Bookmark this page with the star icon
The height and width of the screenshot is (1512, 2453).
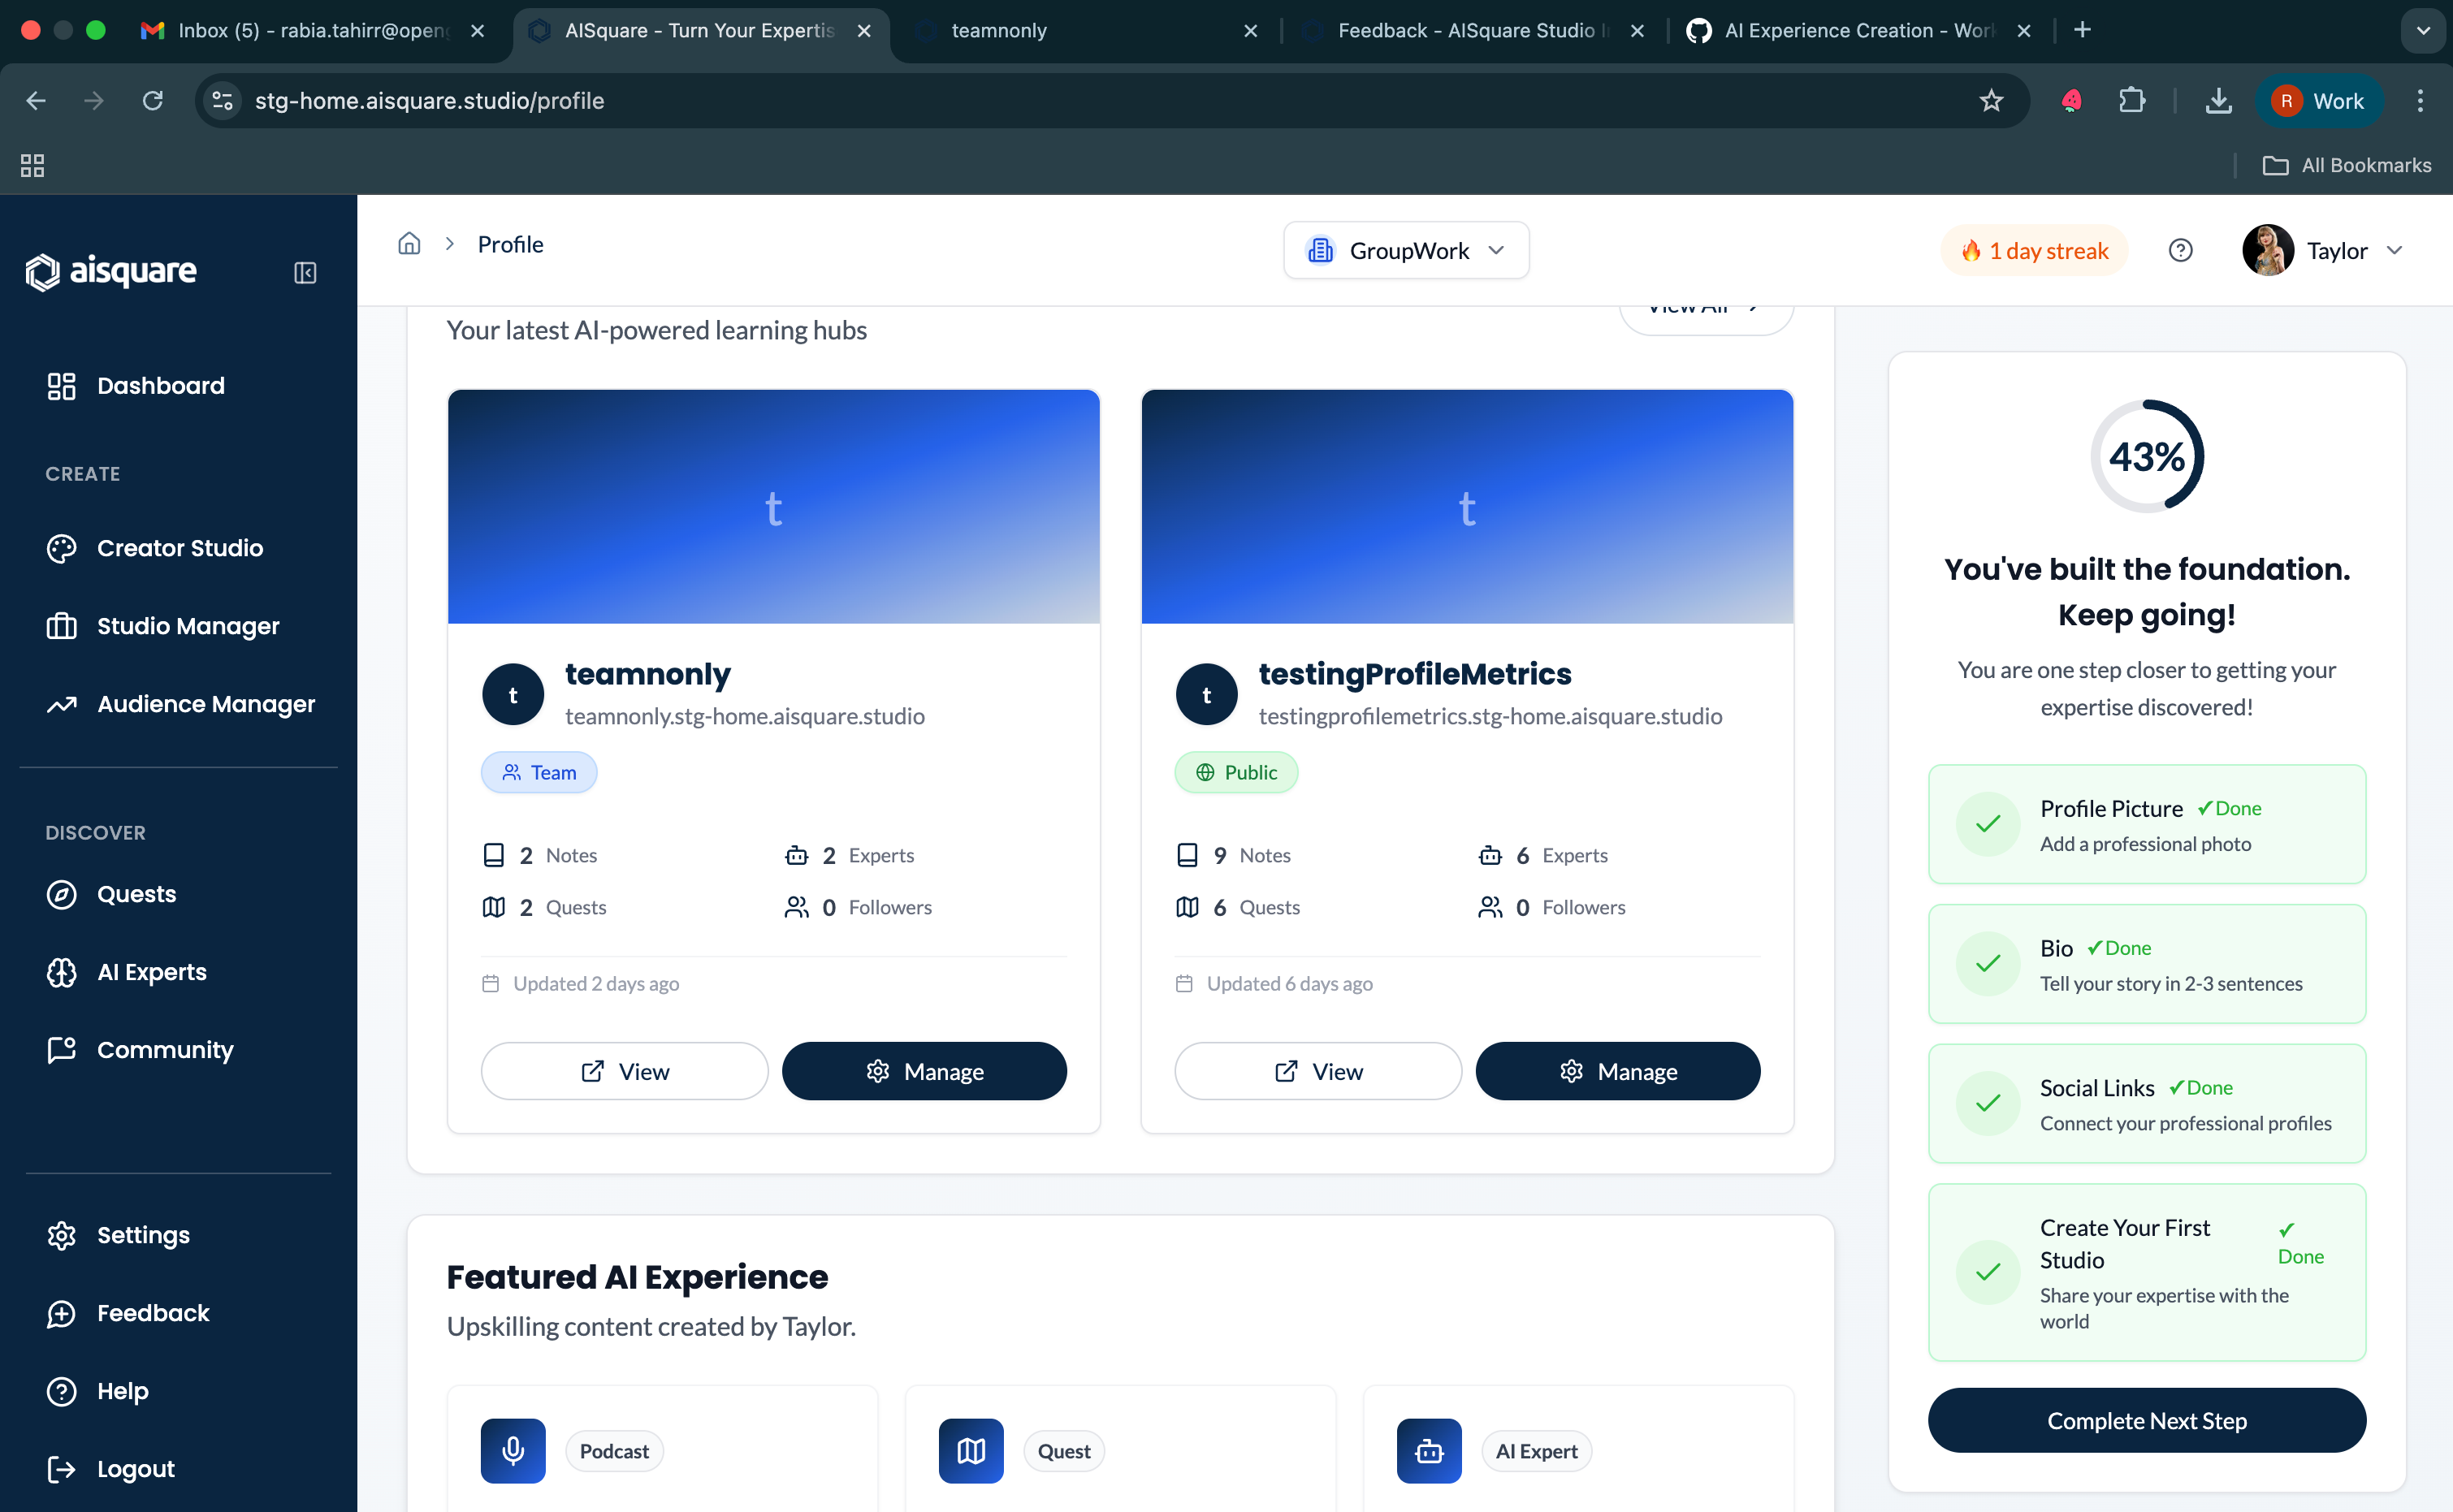(x=1991, y=100)
